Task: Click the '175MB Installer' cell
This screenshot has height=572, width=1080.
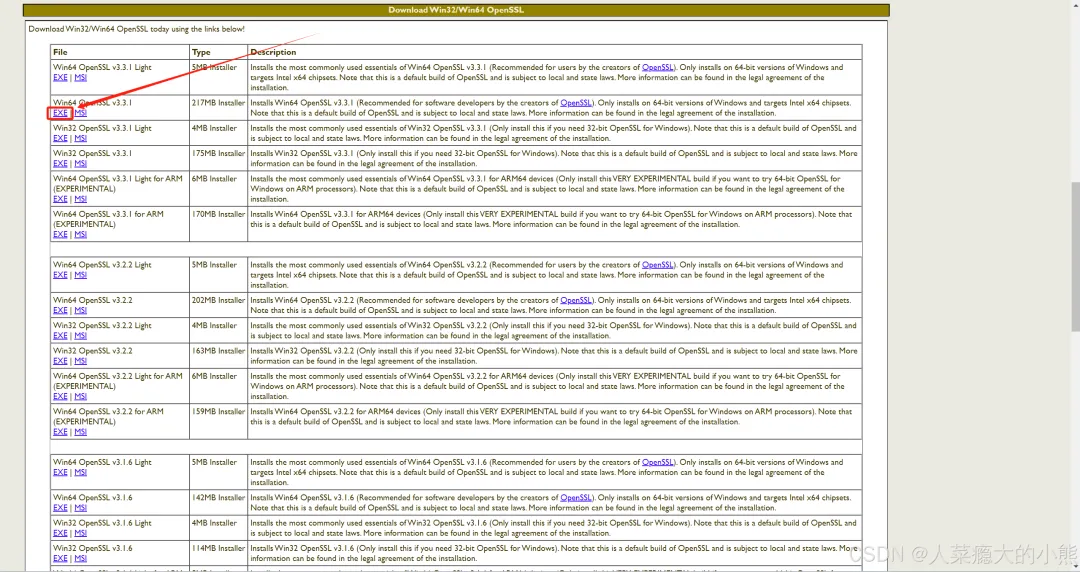Action: [x=218, y=159]
